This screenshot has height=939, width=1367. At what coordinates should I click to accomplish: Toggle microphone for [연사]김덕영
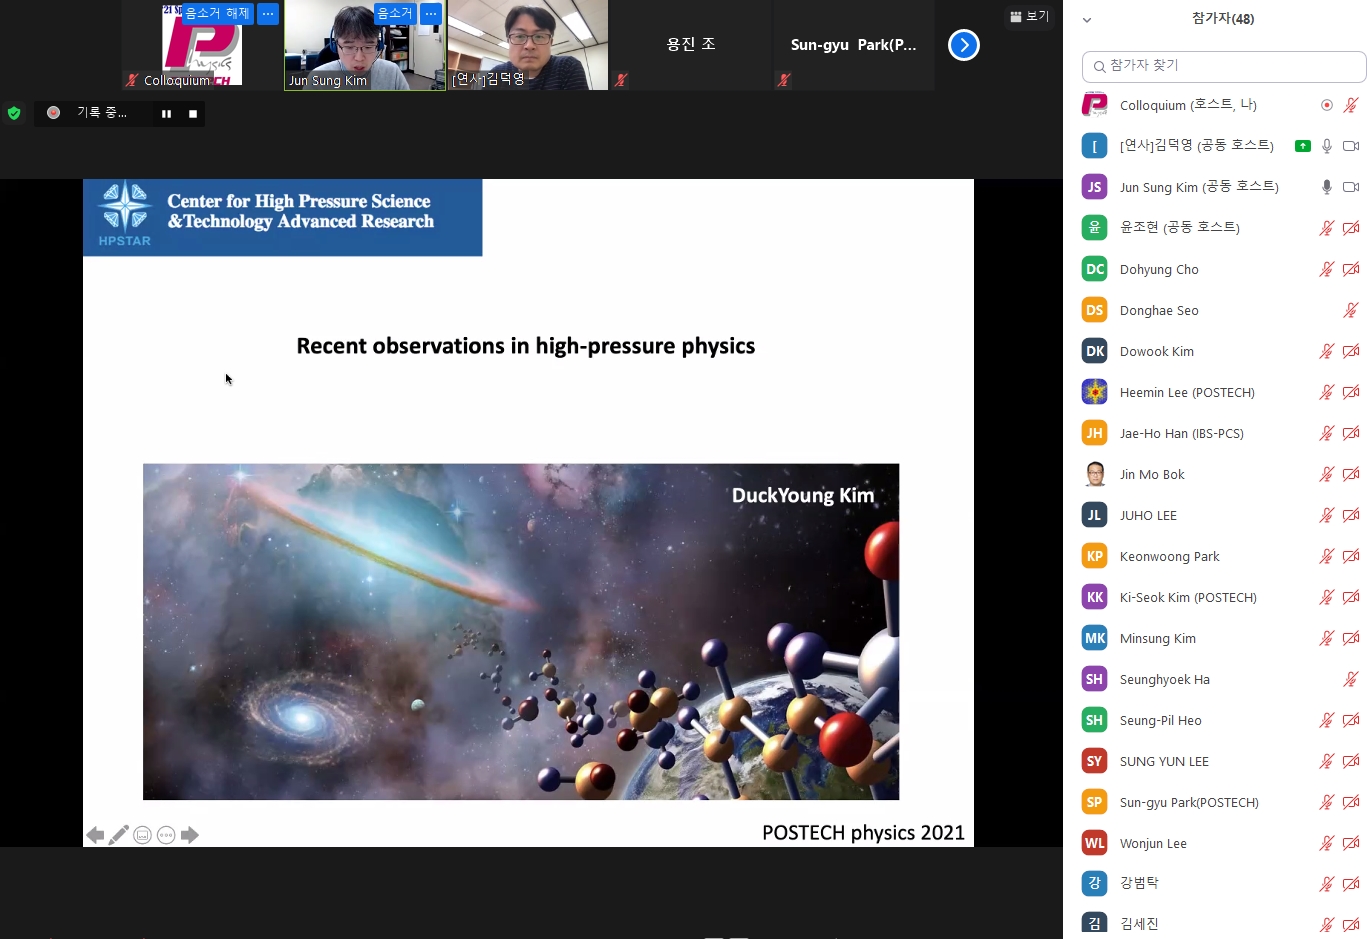[1327, 146]
